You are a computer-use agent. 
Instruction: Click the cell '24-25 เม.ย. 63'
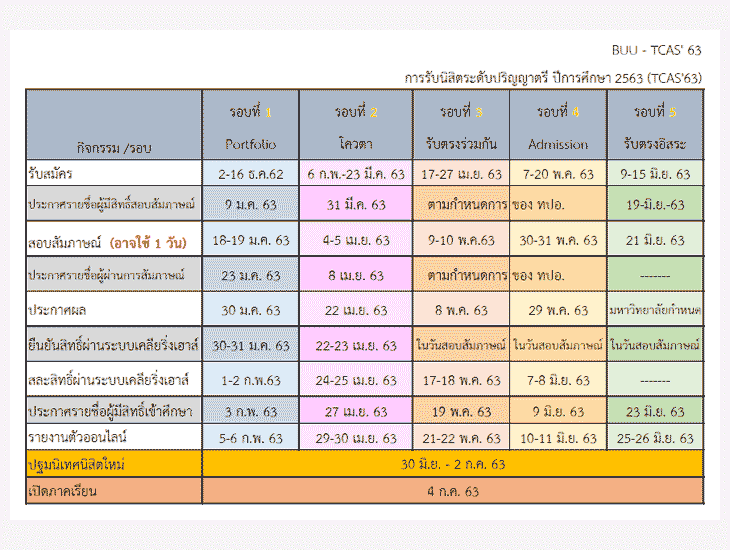[356, 379]
